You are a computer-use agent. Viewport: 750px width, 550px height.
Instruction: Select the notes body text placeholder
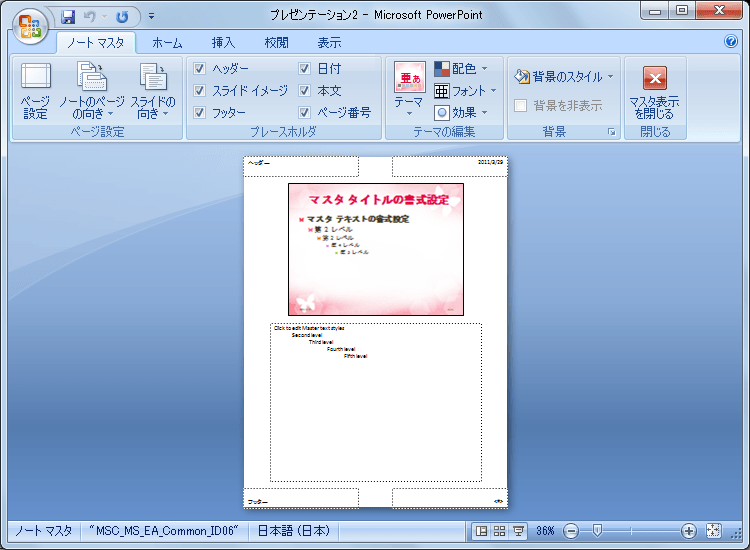(x=376, y=402)
